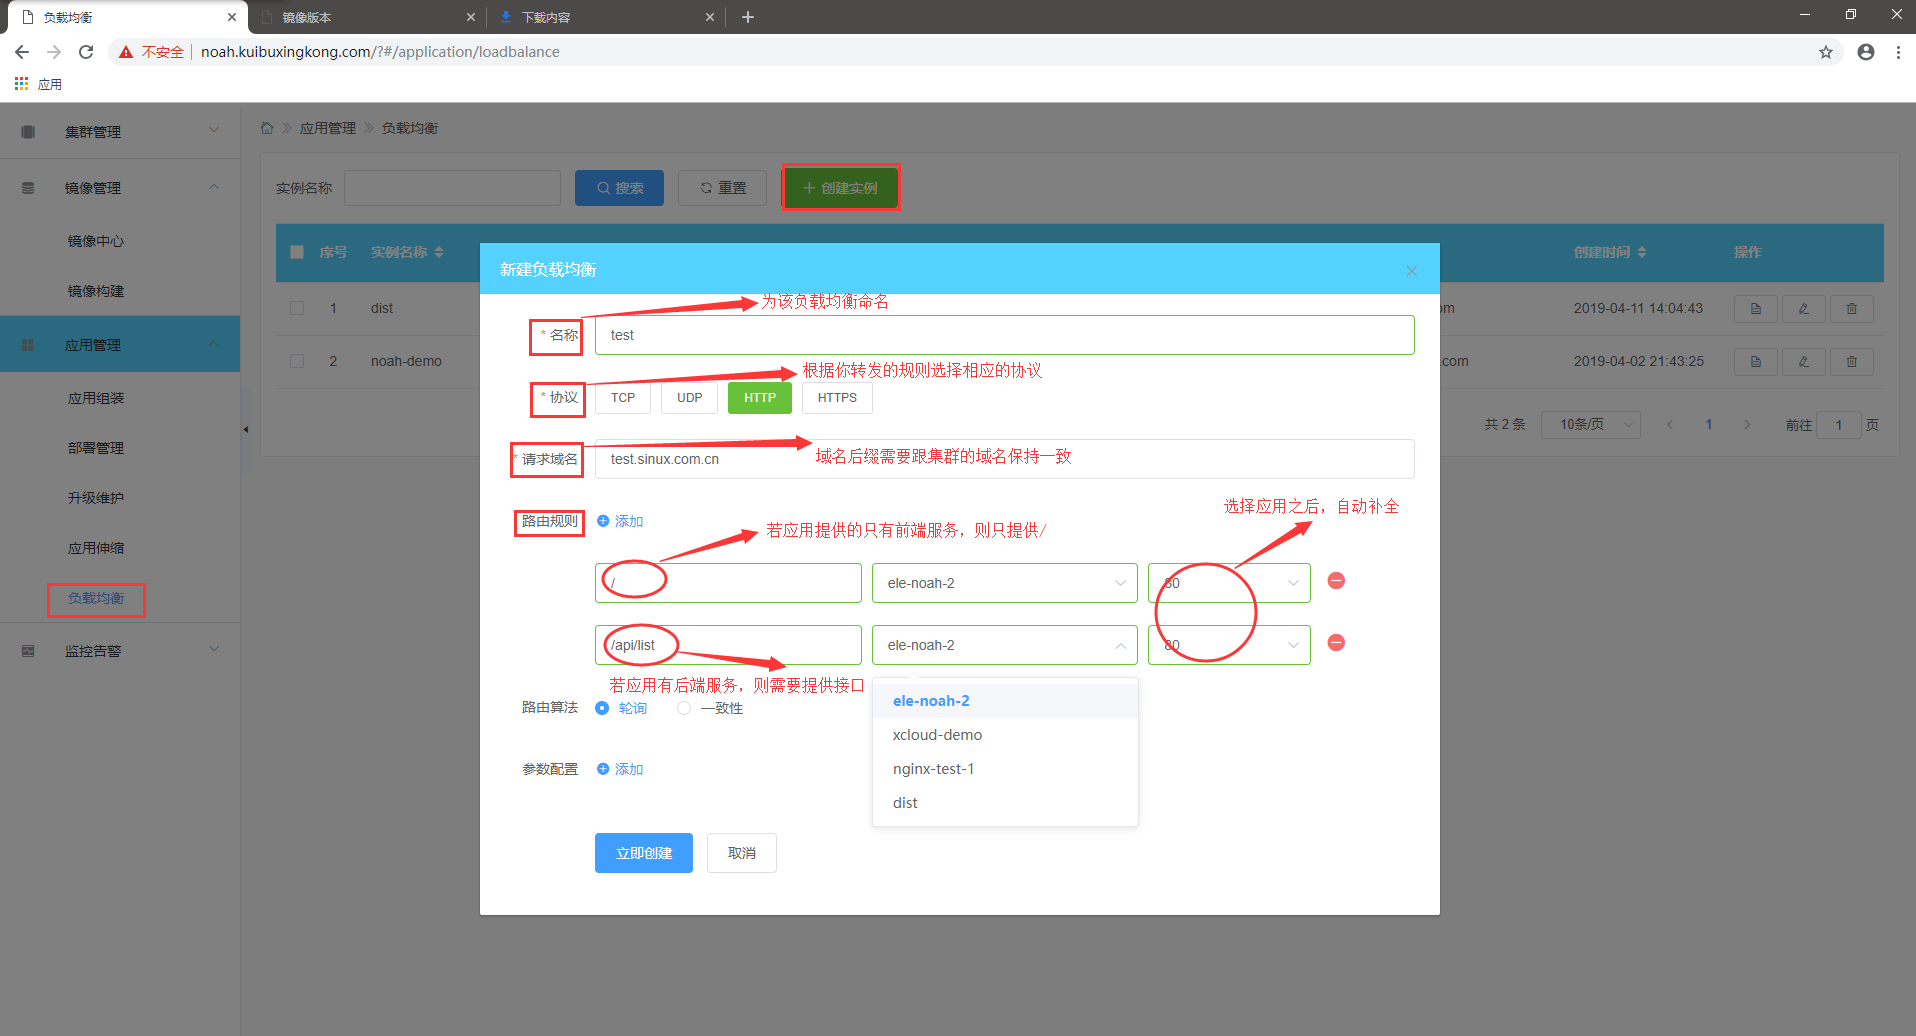Viewport: 1916px width, 1036px height.
Task: Open a new browser tab
Action: click(748, 17)
